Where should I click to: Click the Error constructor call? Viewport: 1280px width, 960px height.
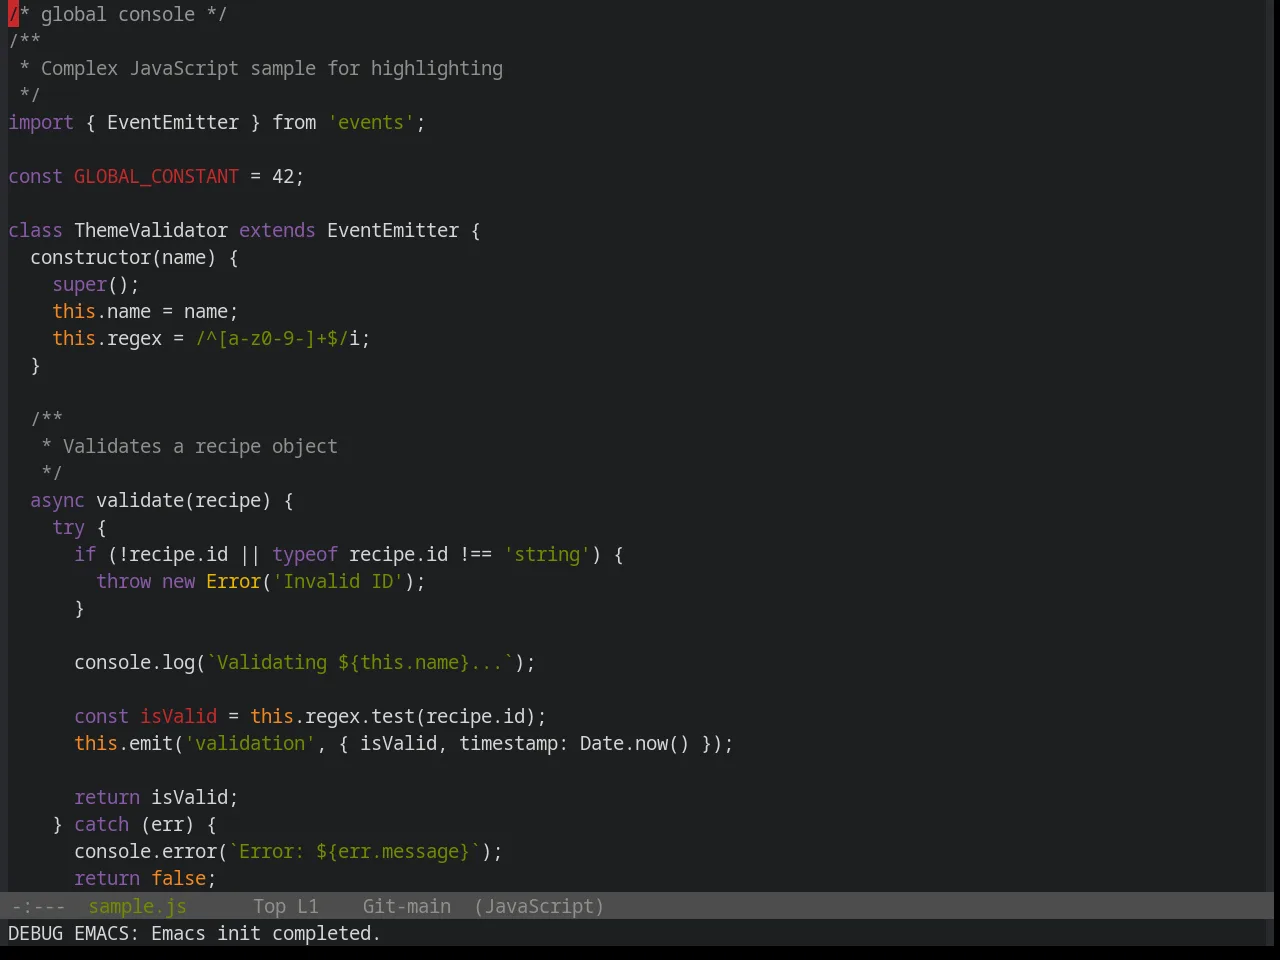coord(233,581)
